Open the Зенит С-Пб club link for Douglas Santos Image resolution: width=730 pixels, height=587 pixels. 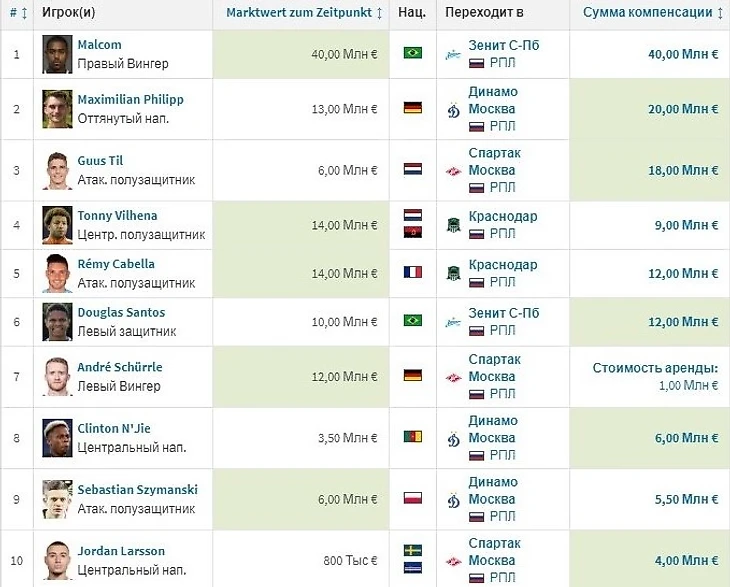[503, 313]
